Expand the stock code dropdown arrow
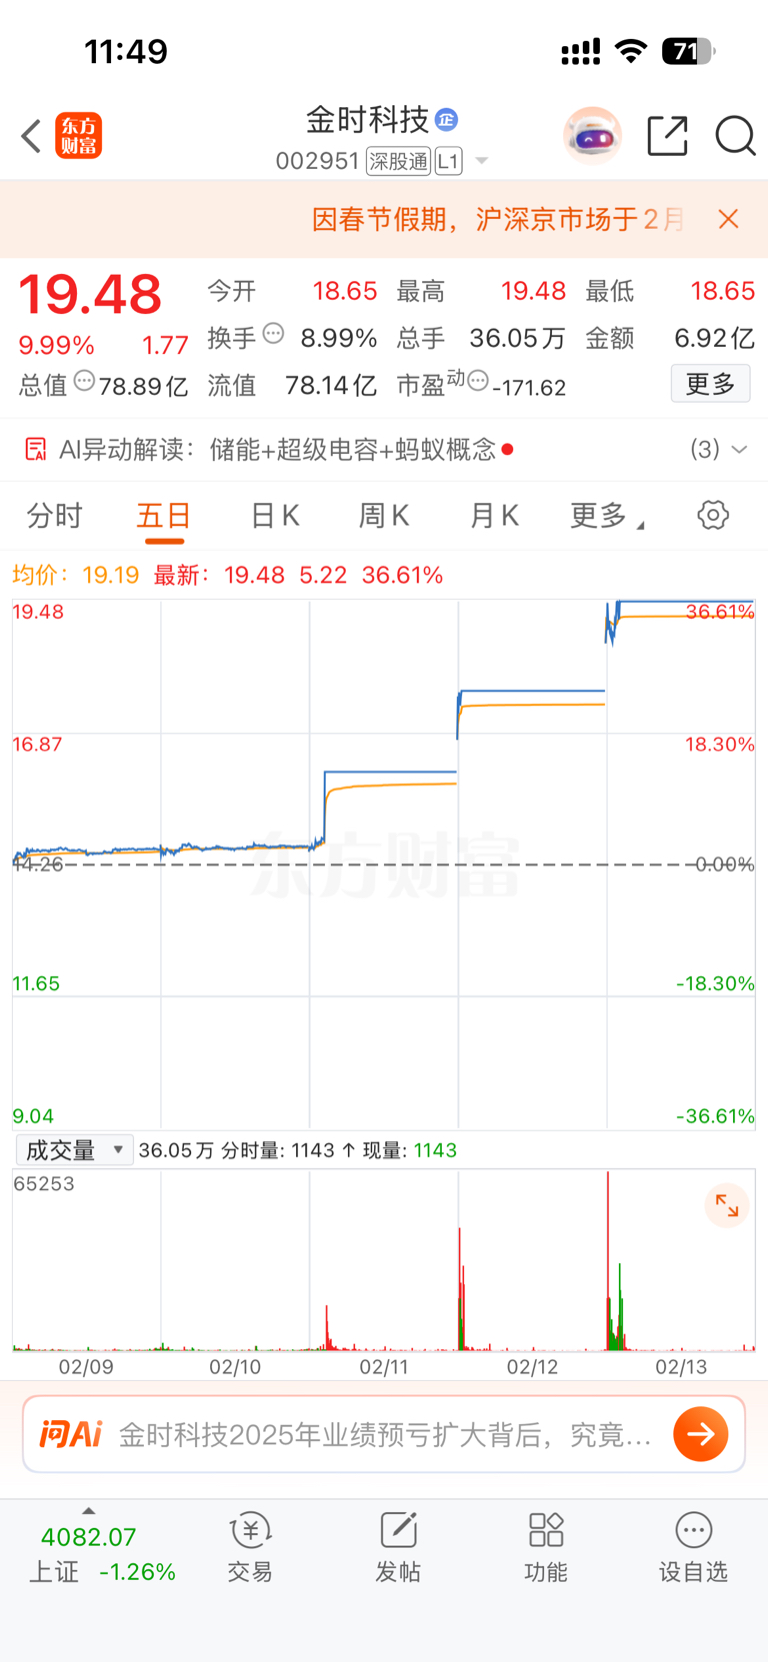 [482, 161]
